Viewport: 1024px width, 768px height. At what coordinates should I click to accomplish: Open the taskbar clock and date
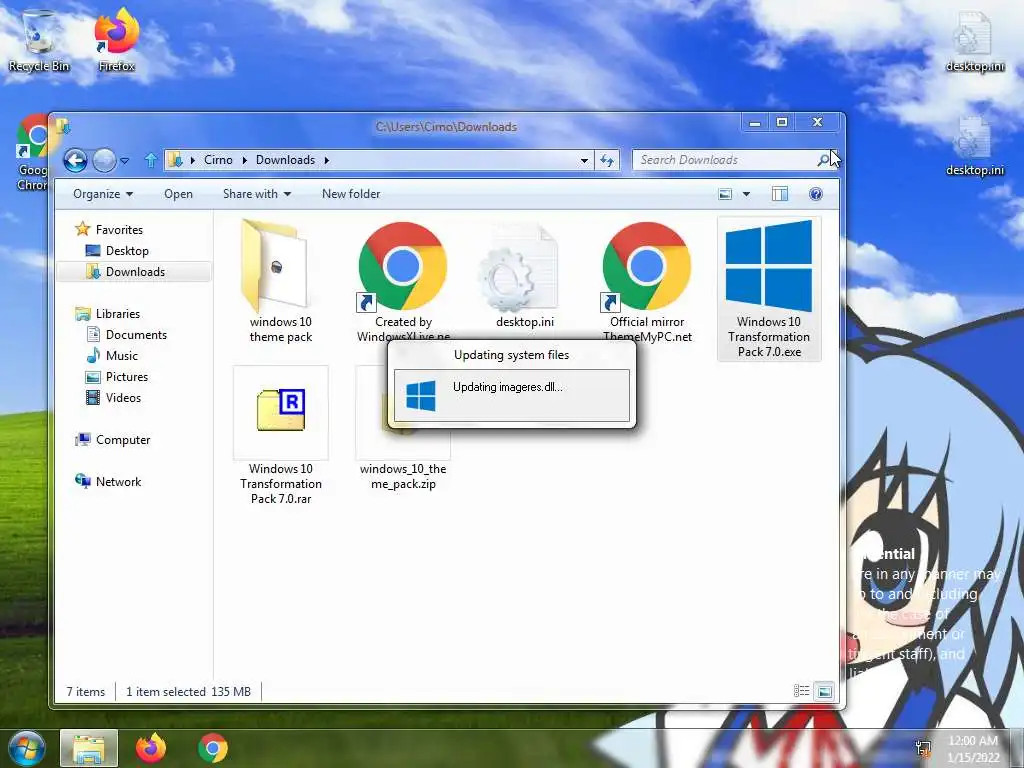tap(973, 749)
